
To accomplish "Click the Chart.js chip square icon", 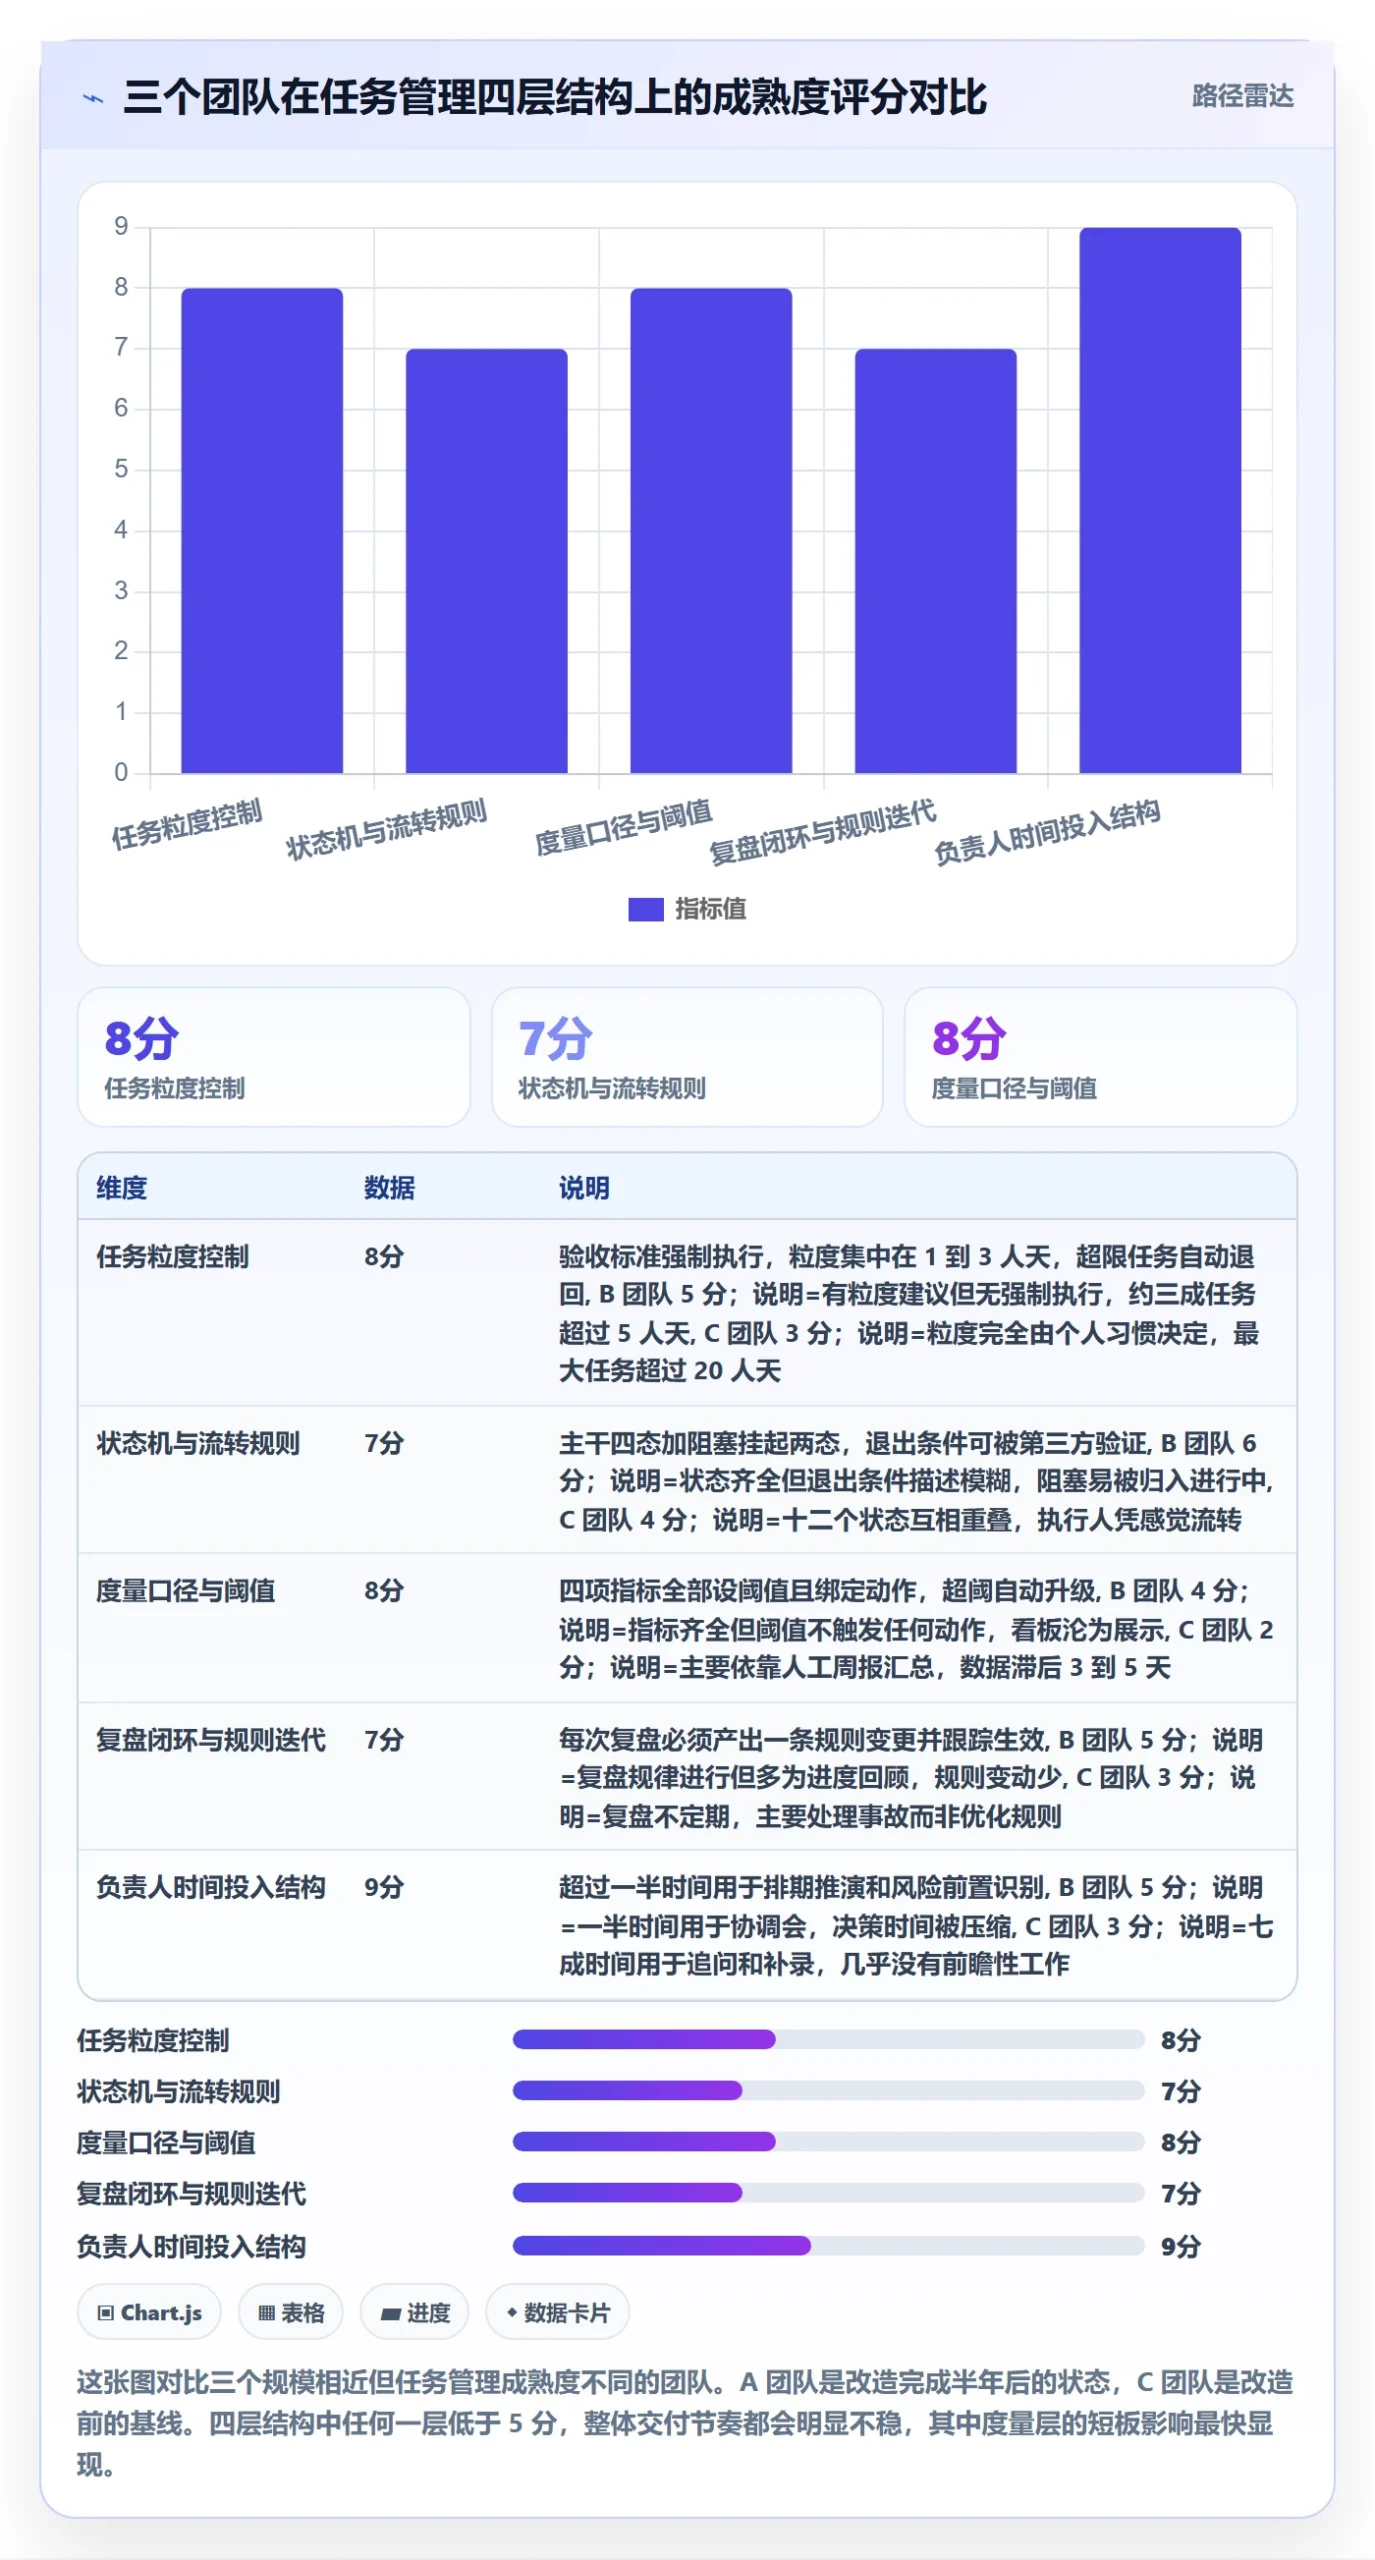I will [x=105, y=2313].
